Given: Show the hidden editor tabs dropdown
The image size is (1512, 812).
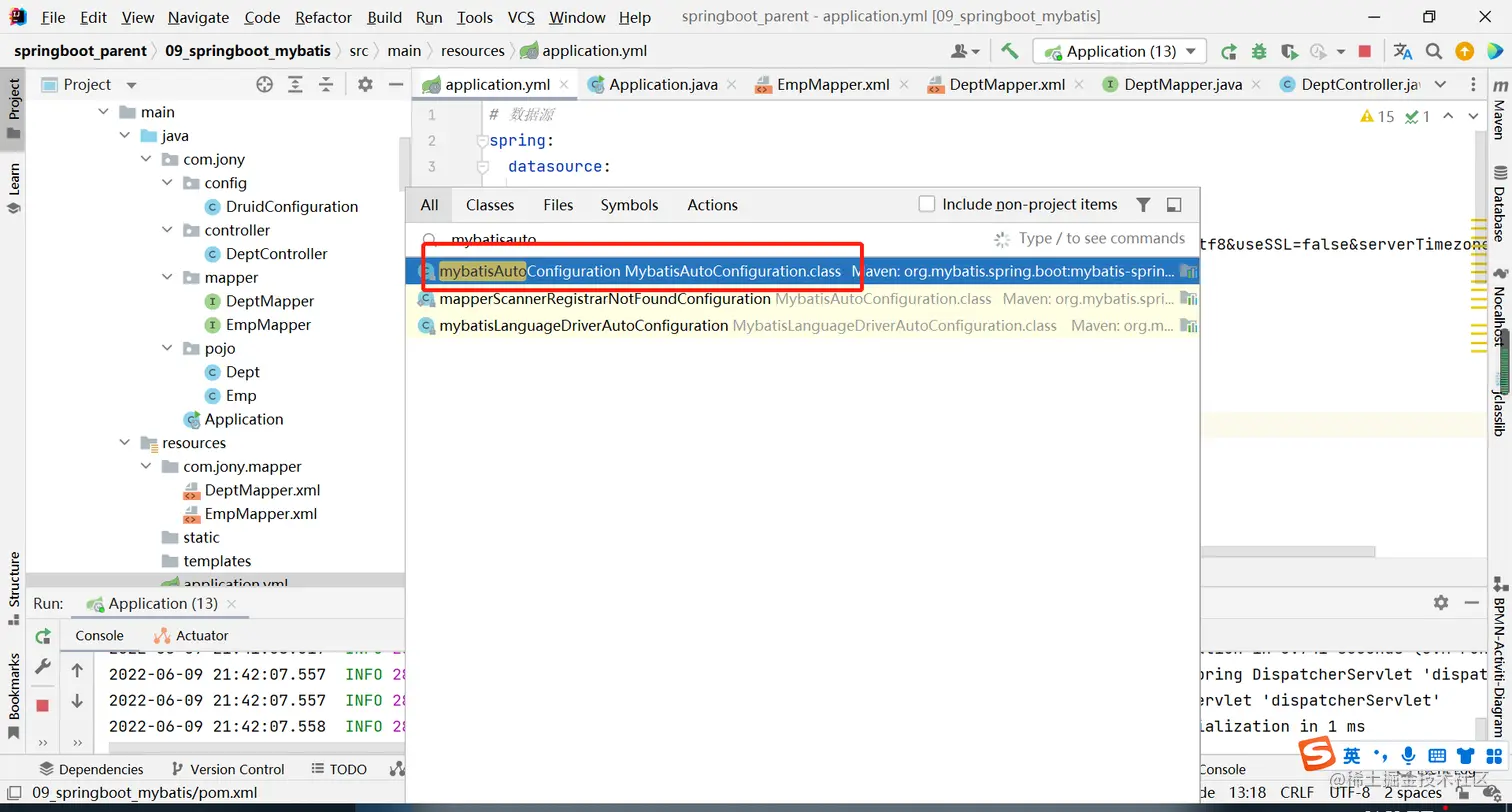Looking at the screenshot, I should pos(1440,85).
